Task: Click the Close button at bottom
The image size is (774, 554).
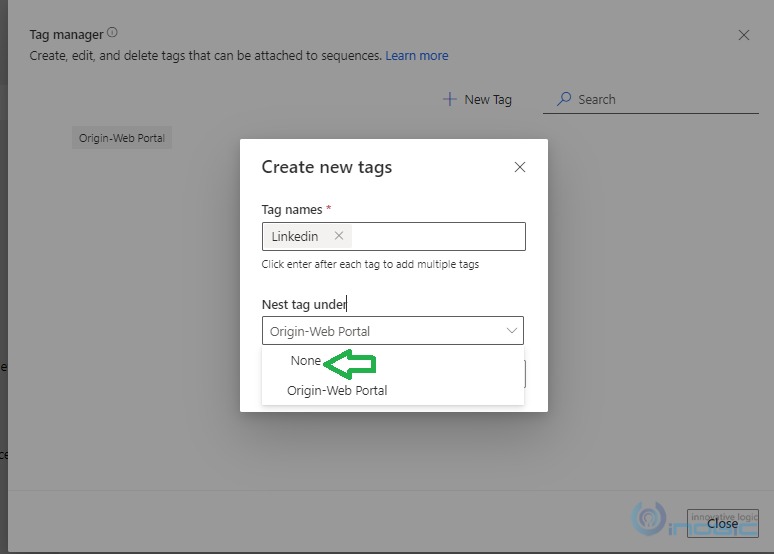Action: 723,523
